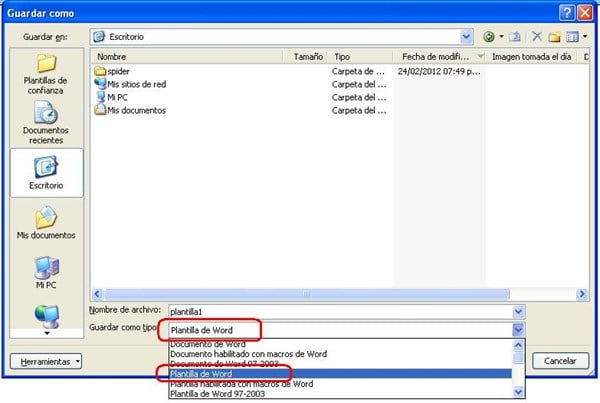
Task: Open Documentos recientes in sidebar
Action: [46, 122]
